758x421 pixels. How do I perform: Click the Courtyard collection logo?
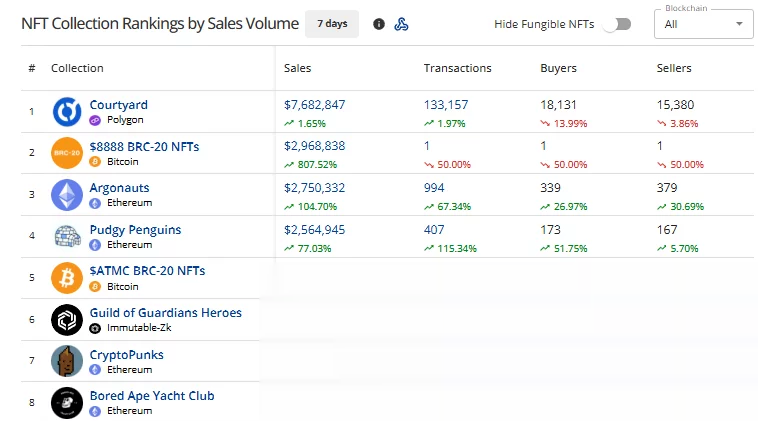point(67,112)
